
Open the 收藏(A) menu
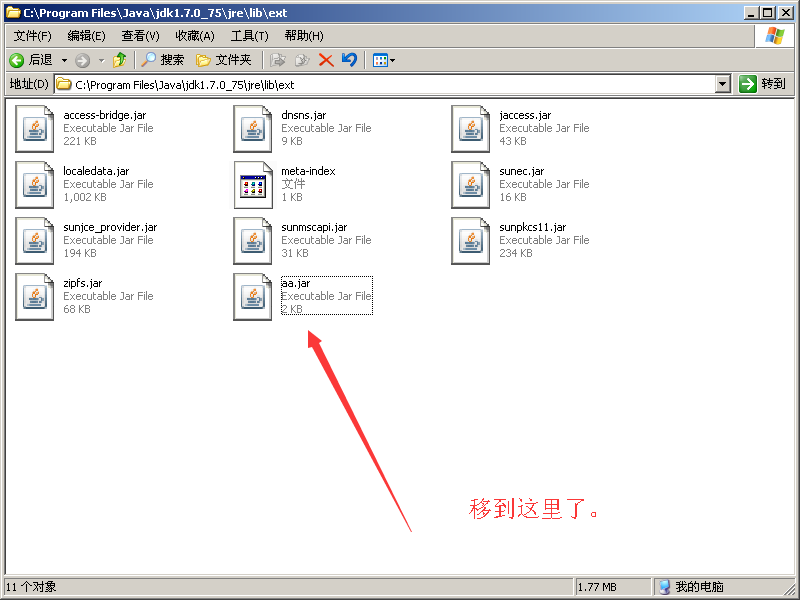click(x=195, y=36)
